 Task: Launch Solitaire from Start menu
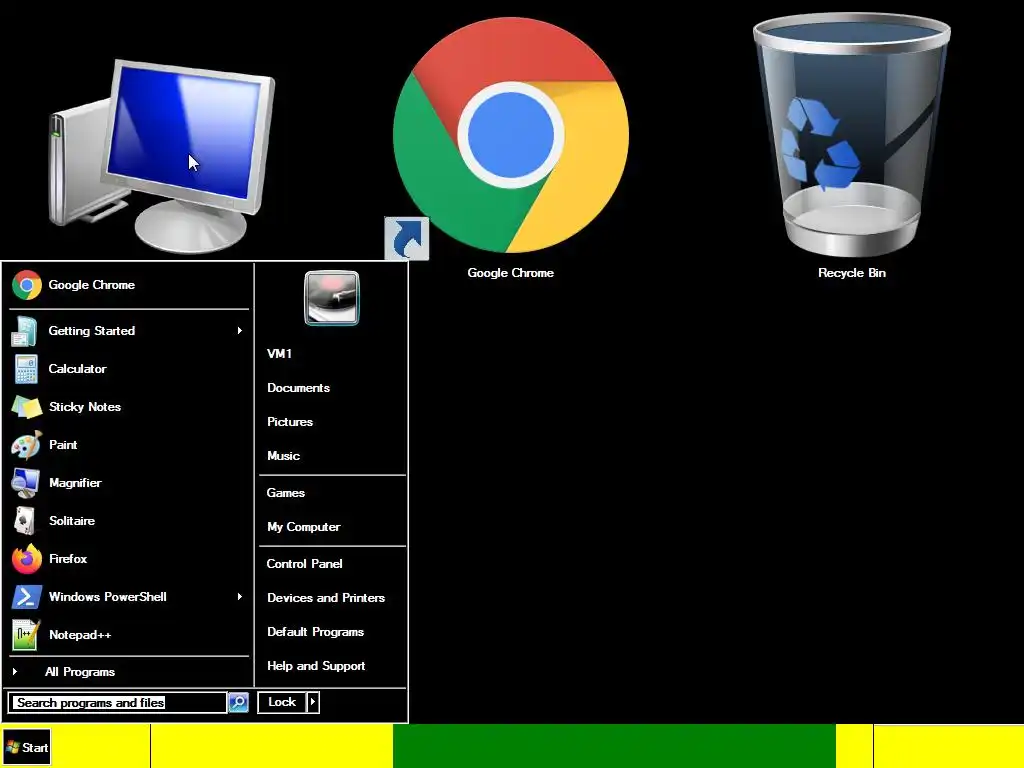(129, 520)
